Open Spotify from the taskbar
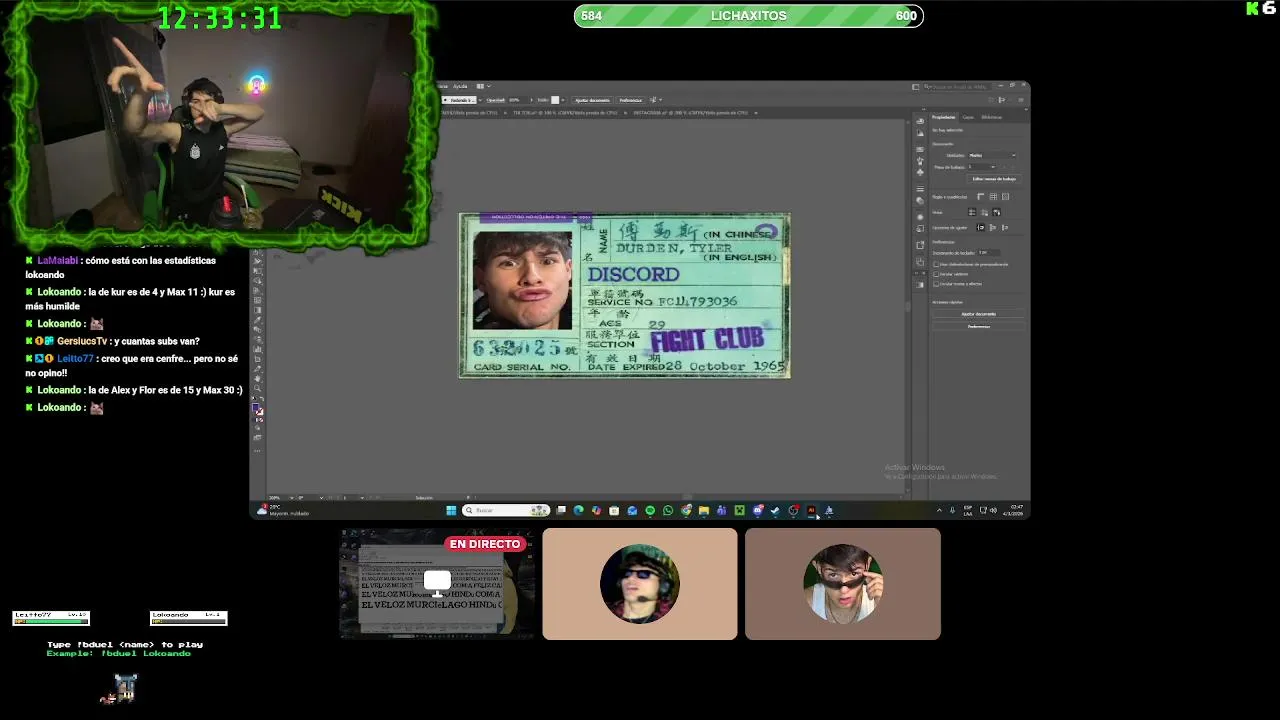Screen dimensions: 1280x720 tap(650, 510)
